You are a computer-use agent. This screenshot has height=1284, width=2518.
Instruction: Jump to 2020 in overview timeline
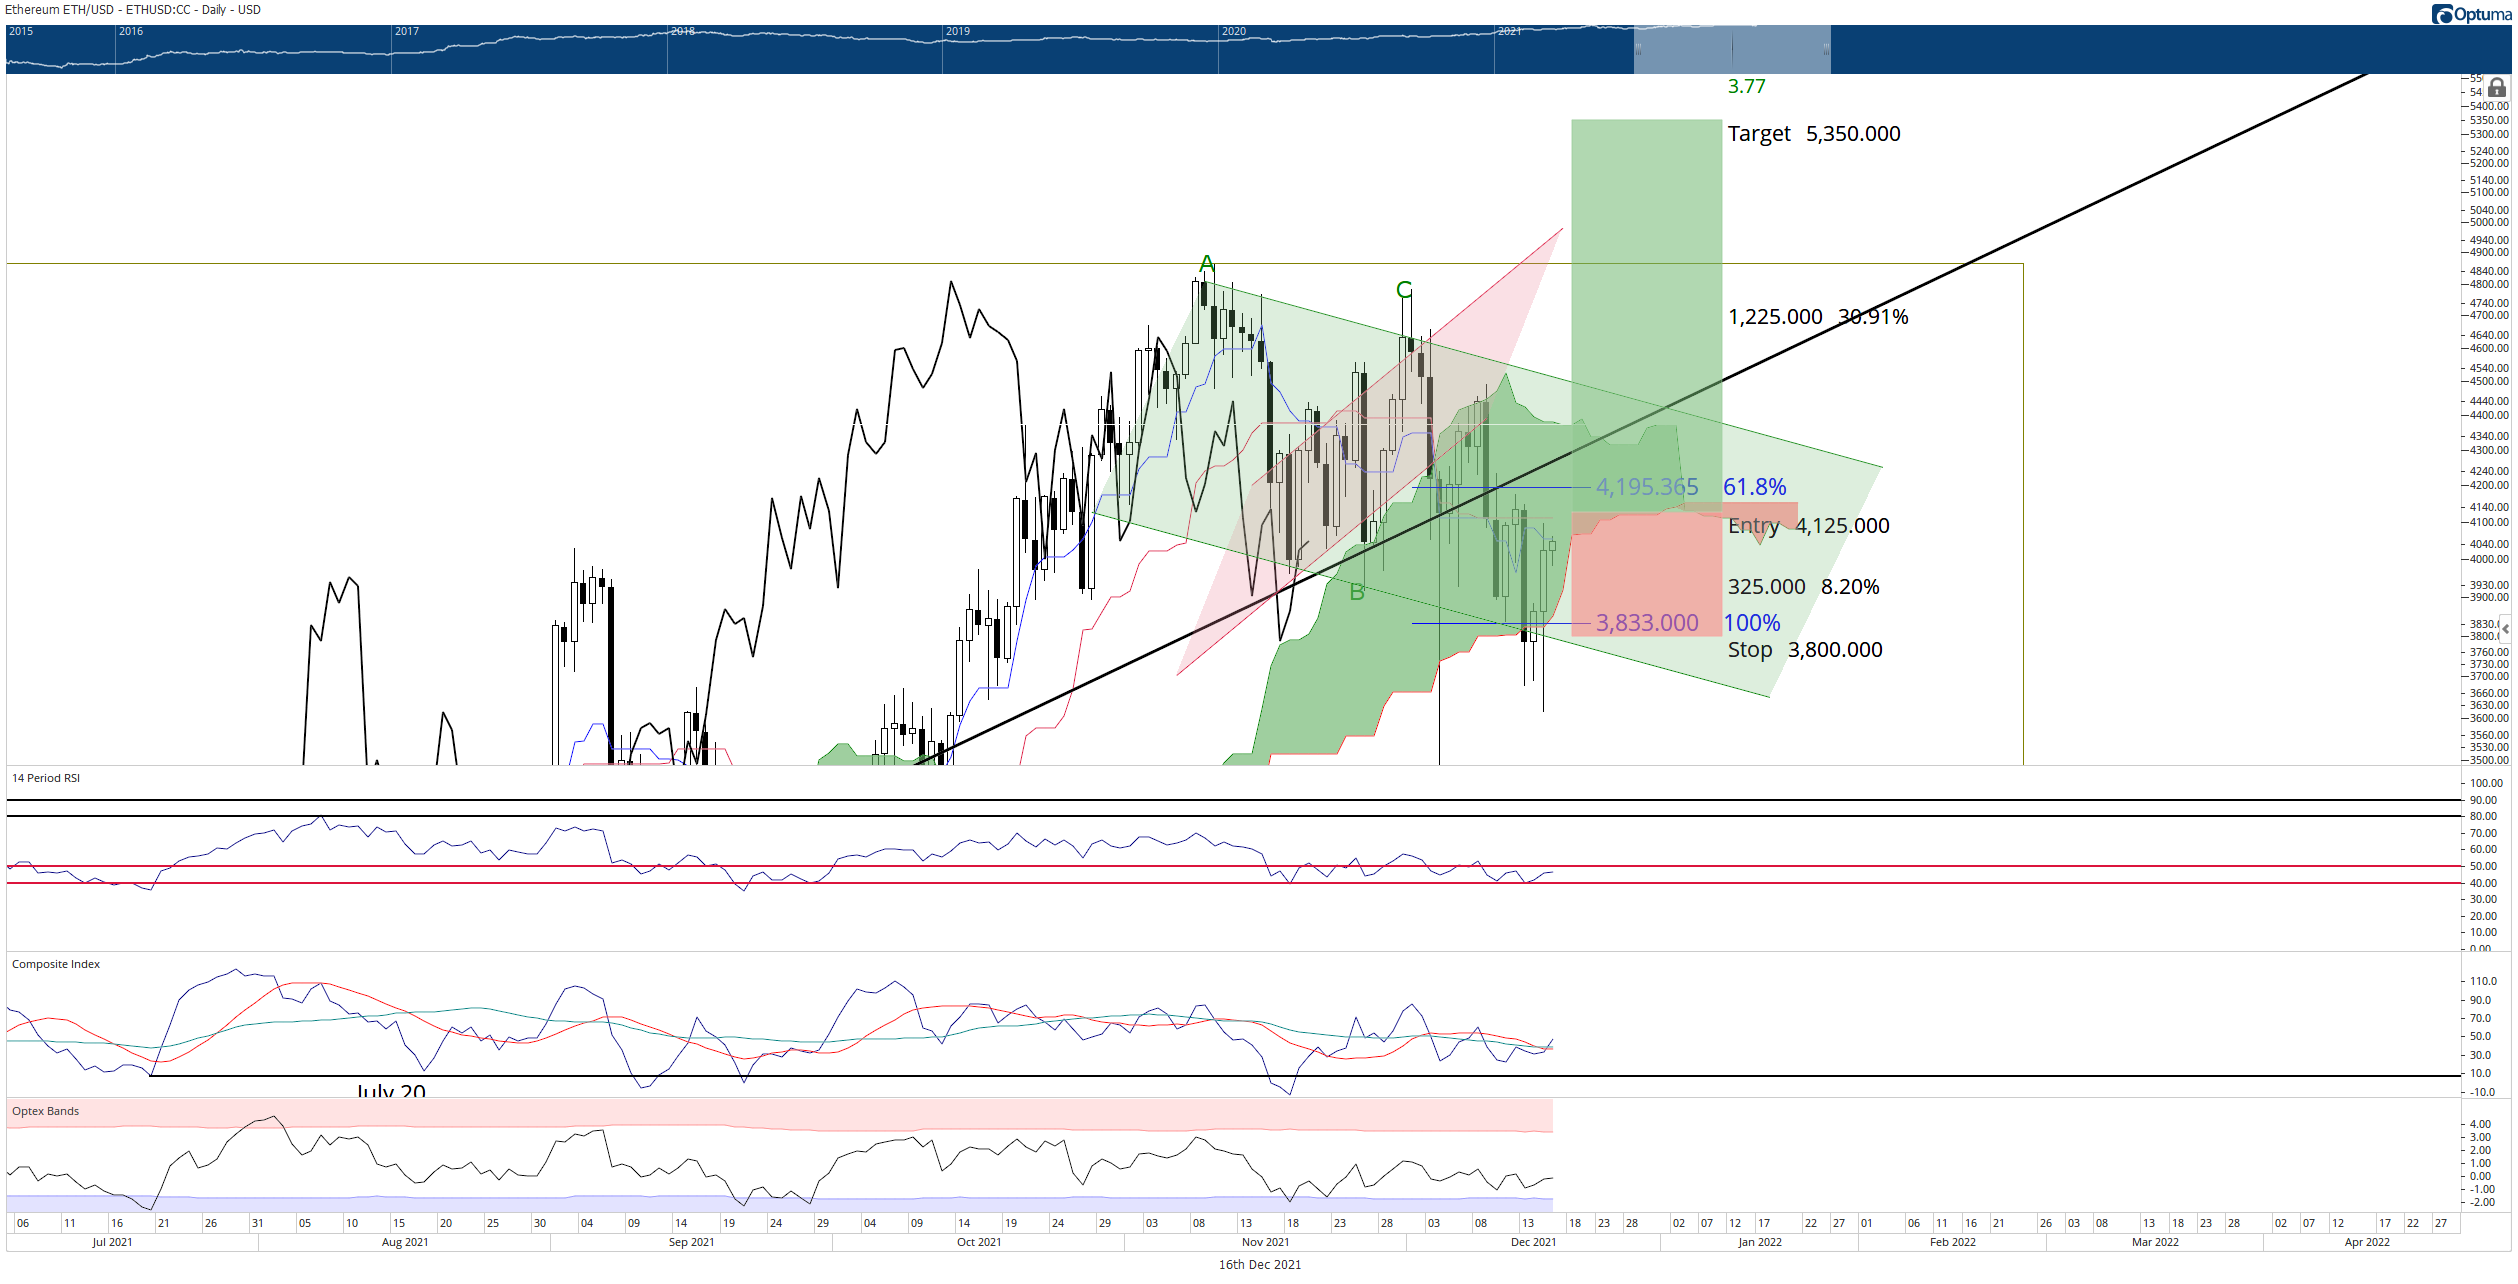(1233, 32)
